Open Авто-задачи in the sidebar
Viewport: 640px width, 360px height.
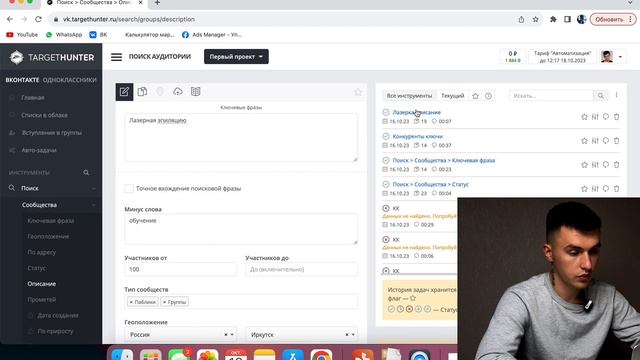[39, 150]
